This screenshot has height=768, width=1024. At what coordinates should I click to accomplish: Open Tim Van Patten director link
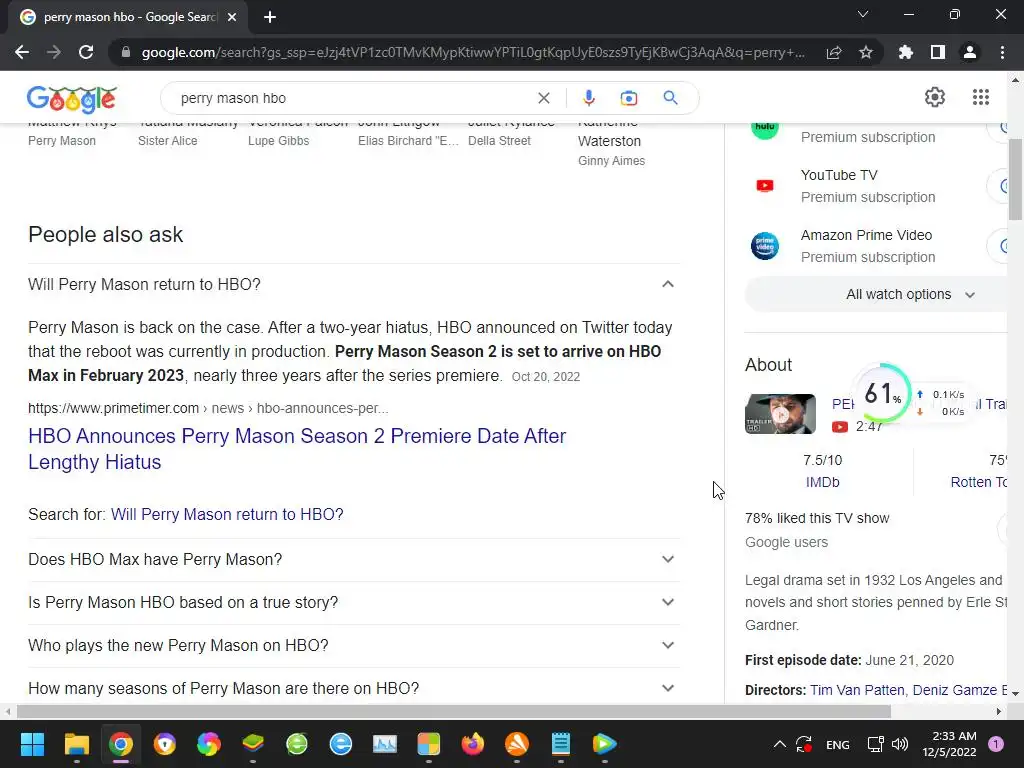click(857, 690)
